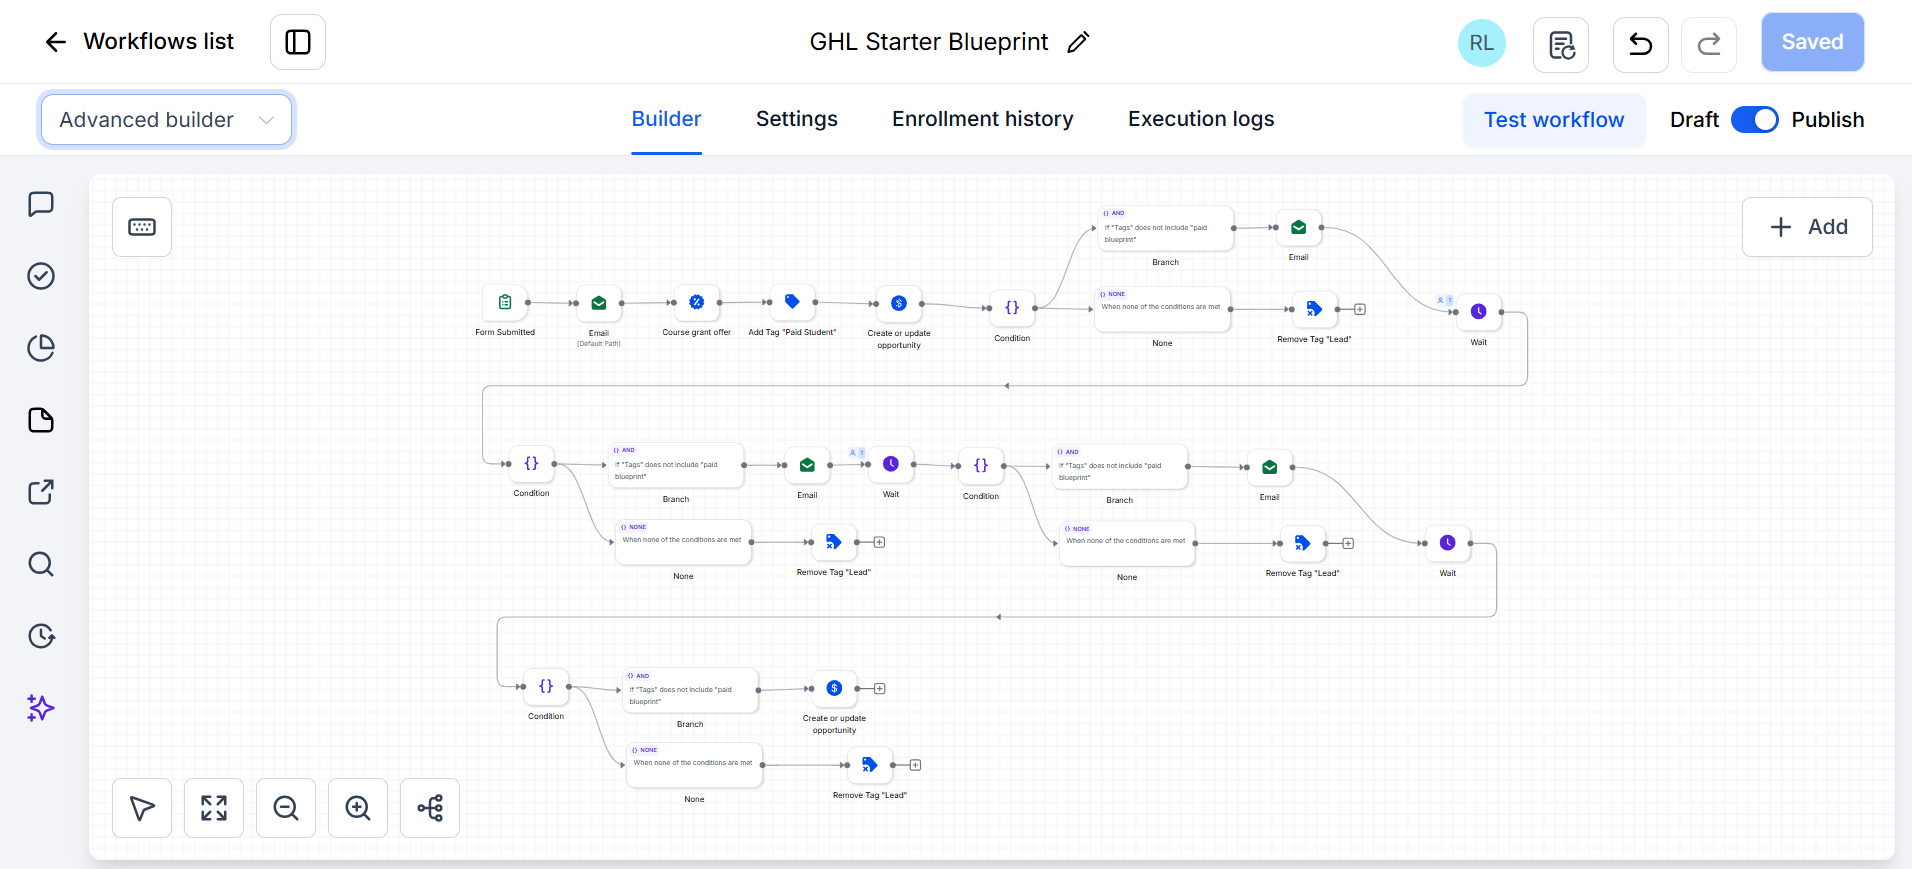Open the AI sparkles sidebar icon

(x=41, y=708)
